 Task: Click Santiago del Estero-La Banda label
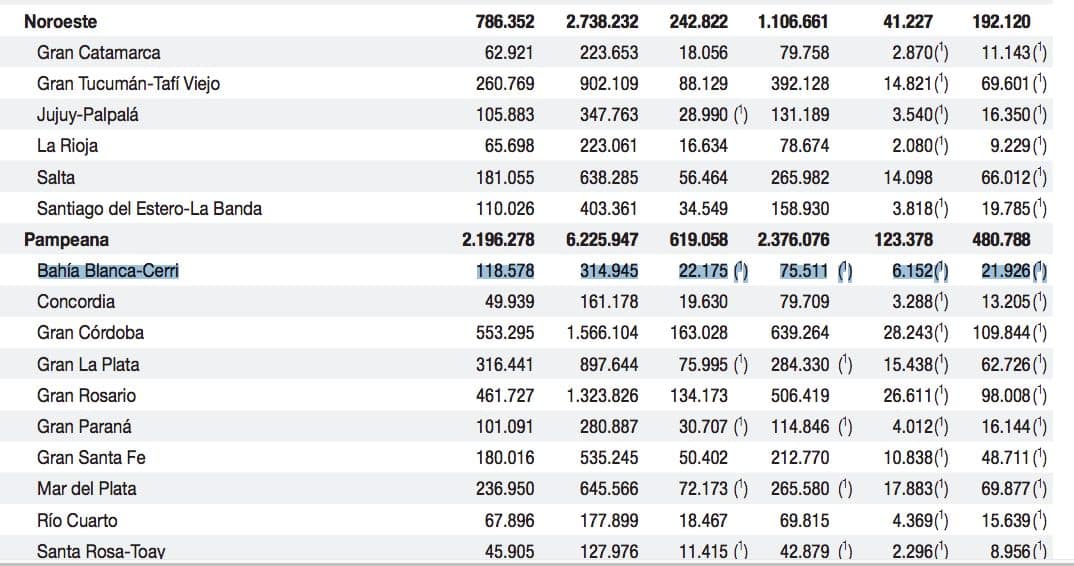(x=149, y=208)
